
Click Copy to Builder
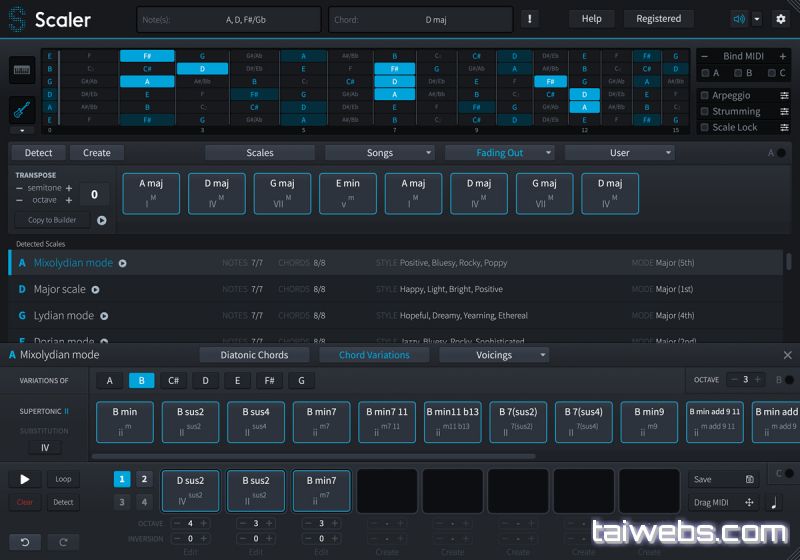click(52, 220)
